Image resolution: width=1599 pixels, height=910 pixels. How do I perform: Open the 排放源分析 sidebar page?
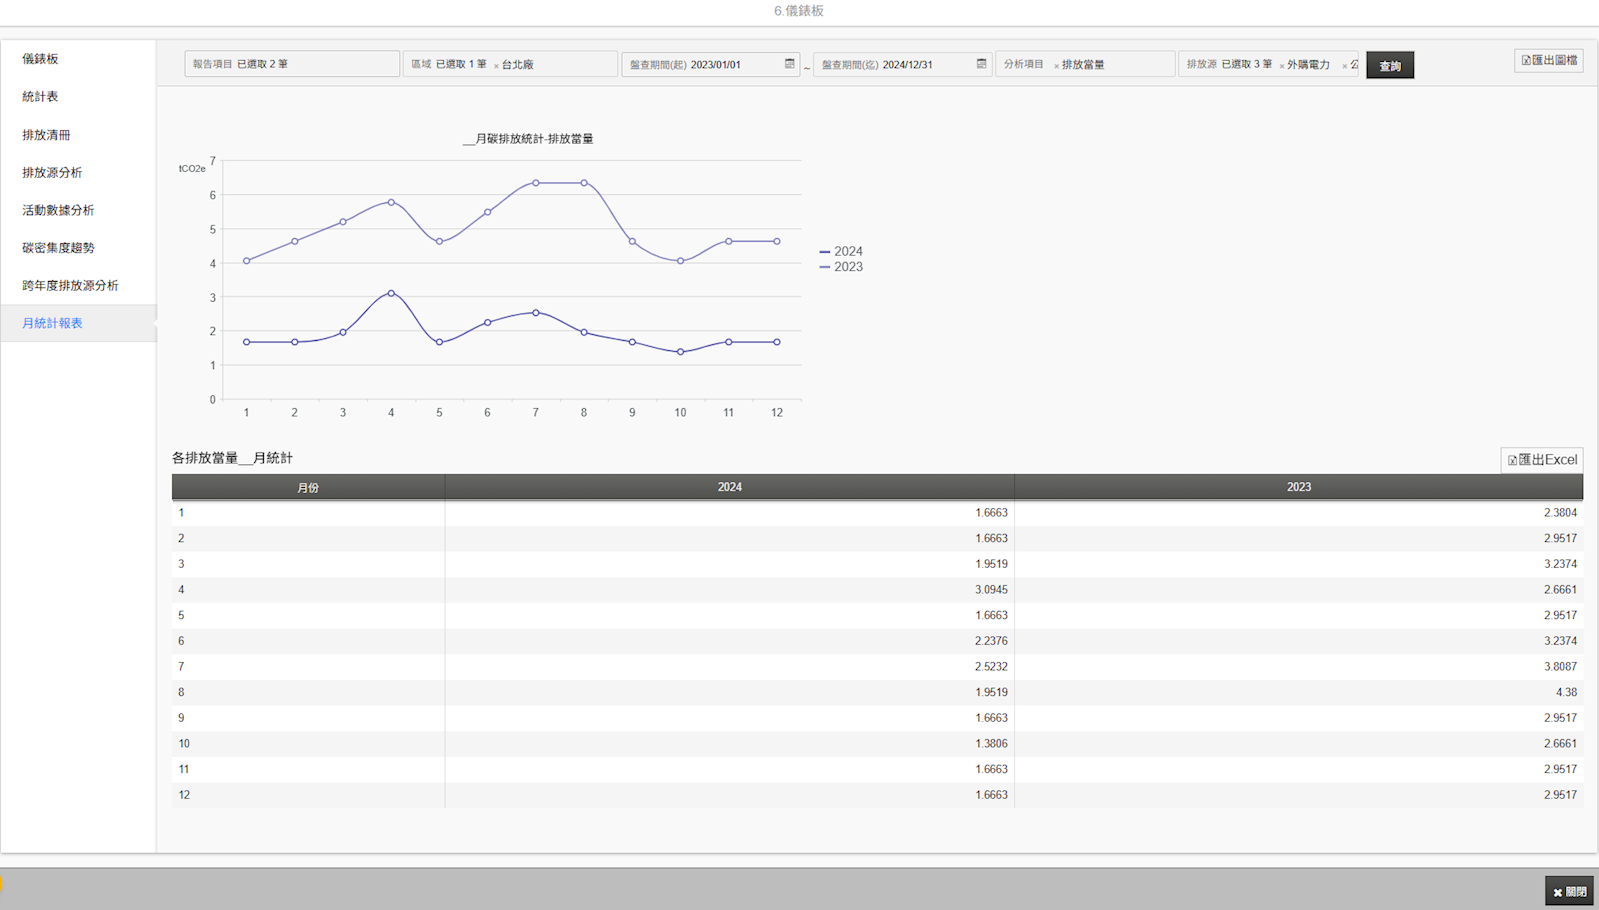pyautogui.click(x=52, y=173)
